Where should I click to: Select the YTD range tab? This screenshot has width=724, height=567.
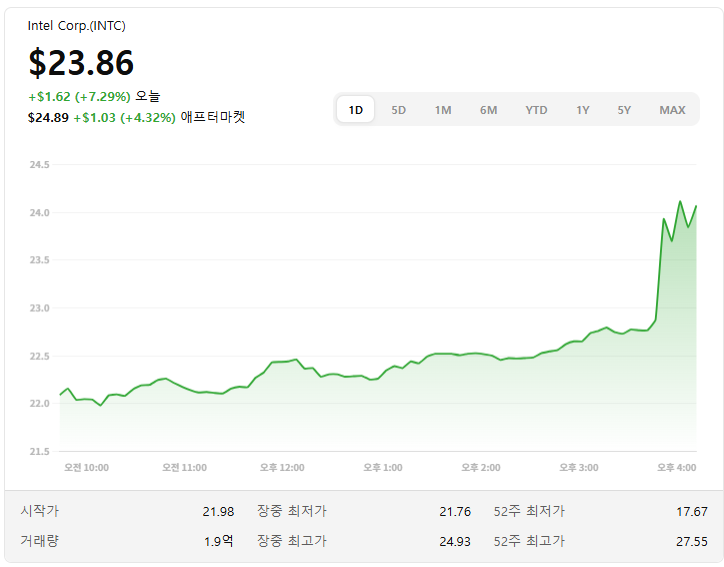[536, 110]
